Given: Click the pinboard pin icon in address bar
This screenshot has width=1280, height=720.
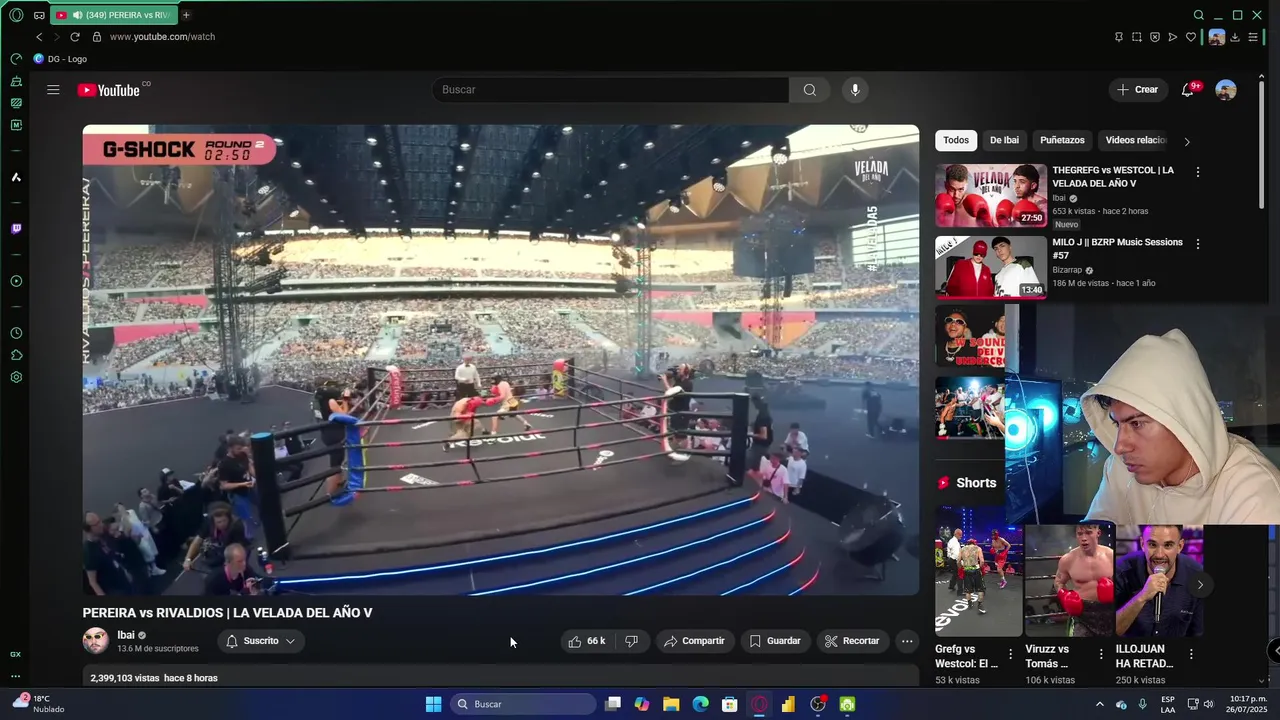Looking at the screenshot, I should 1119,37.
